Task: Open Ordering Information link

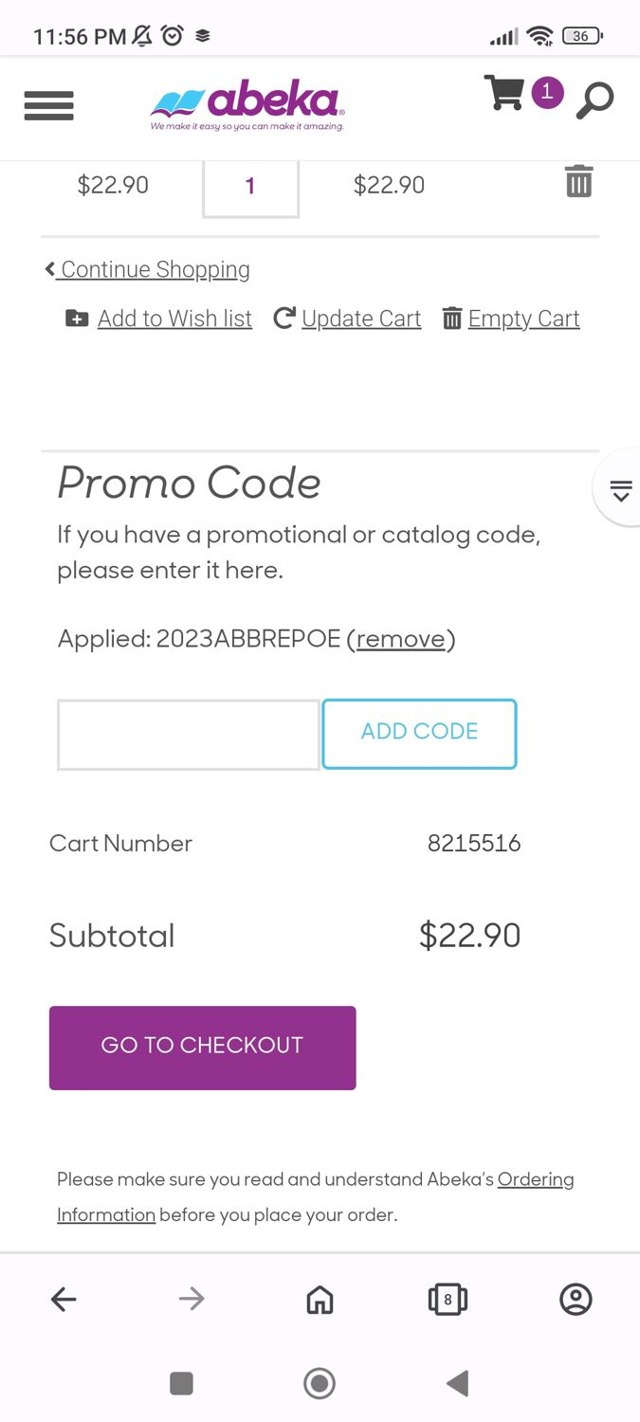Action: pos(535,1180)
